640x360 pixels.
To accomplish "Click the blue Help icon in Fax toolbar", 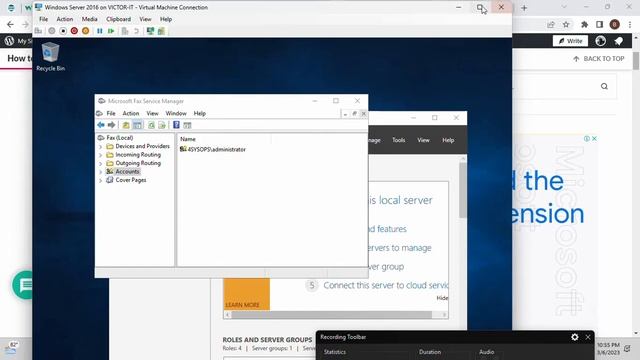I will tap(176, 125).
